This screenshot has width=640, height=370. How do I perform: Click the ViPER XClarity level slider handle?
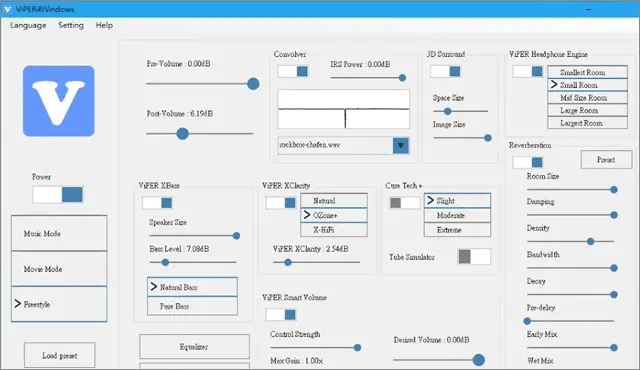pos(288,262)
